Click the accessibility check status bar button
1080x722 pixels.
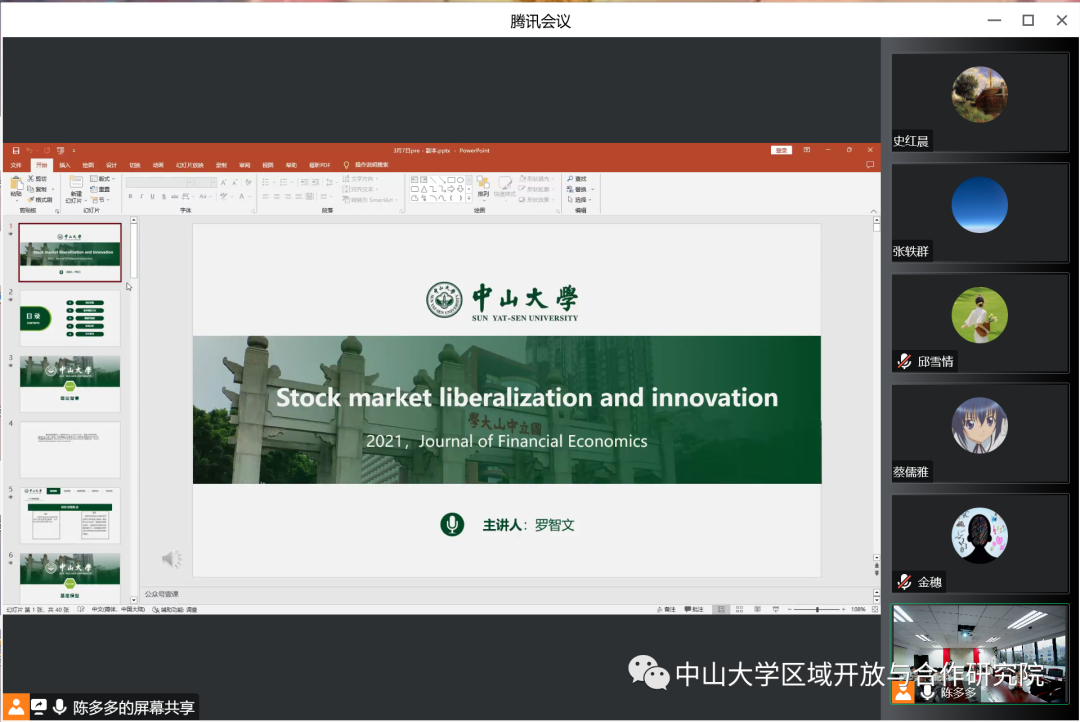pos(175,610)
